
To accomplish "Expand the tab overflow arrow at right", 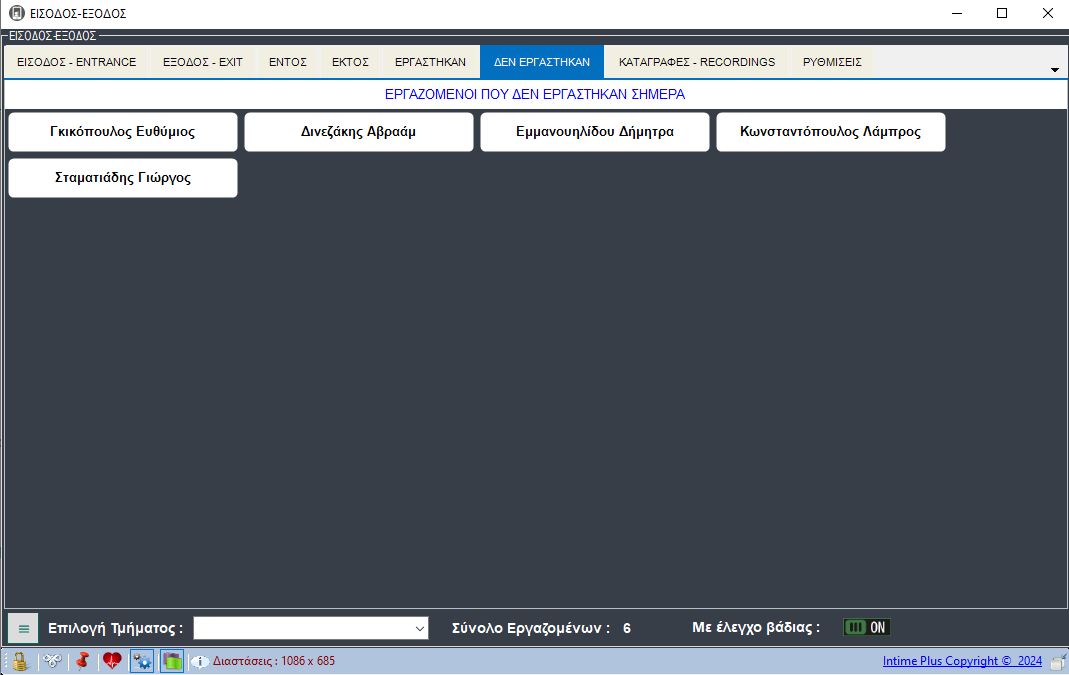I will [x=1054, y=70].
